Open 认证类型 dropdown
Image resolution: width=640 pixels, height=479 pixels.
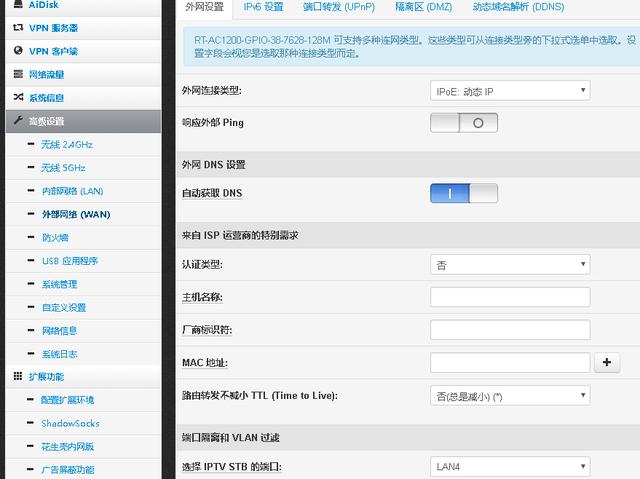(510, 264)
